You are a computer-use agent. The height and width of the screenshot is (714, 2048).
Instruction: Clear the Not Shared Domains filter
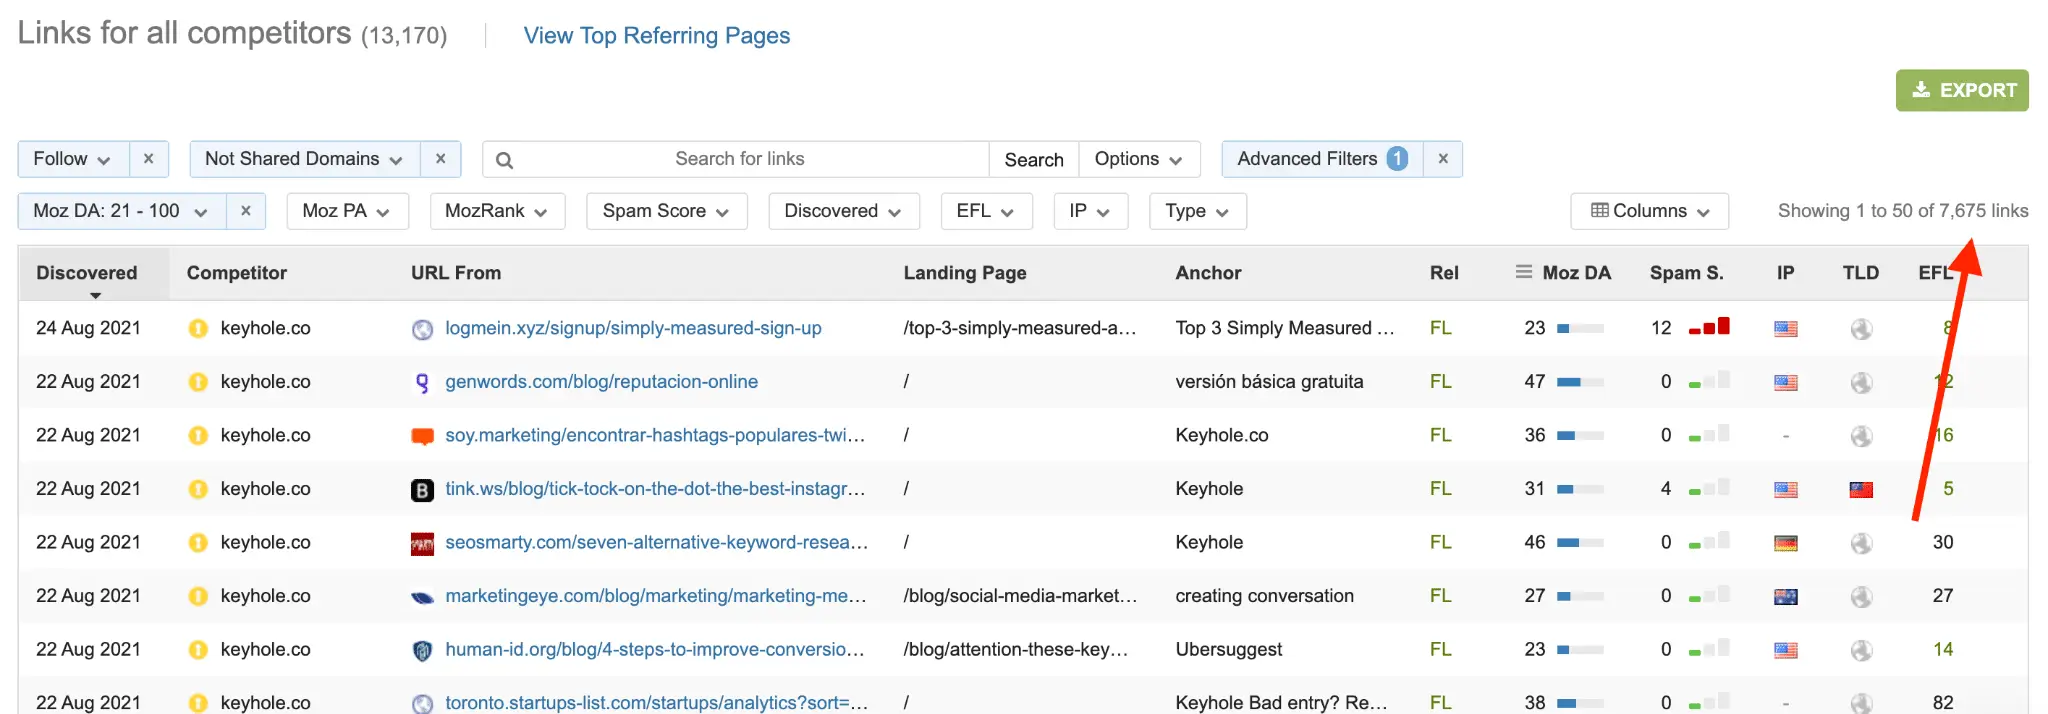pyautogui.click(x=440, y=159)
